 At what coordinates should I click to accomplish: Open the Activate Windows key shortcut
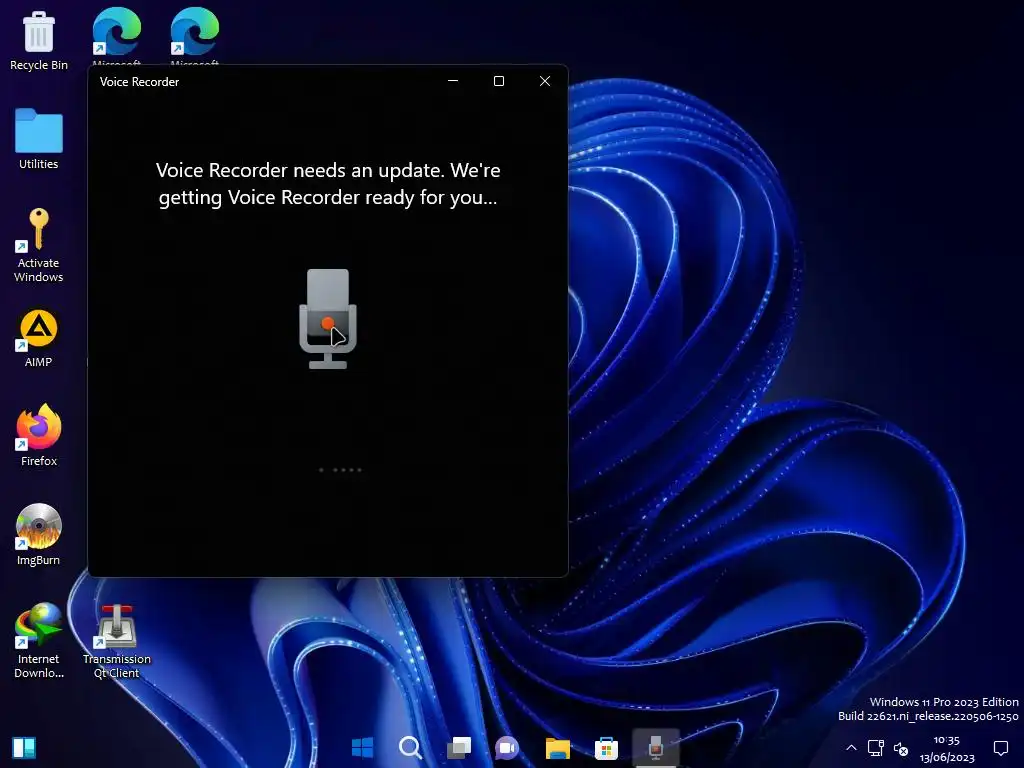39,245
